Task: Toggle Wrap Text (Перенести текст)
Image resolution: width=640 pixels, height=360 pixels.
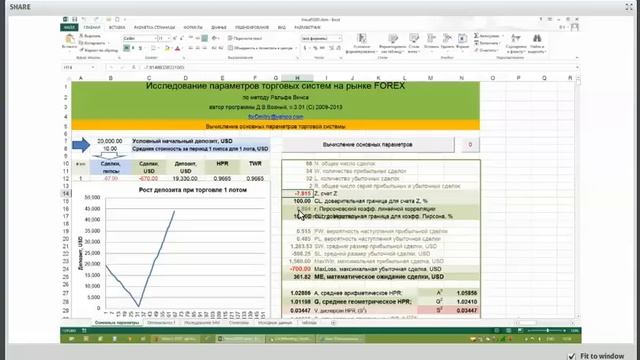Action: [x=245, y=38]
